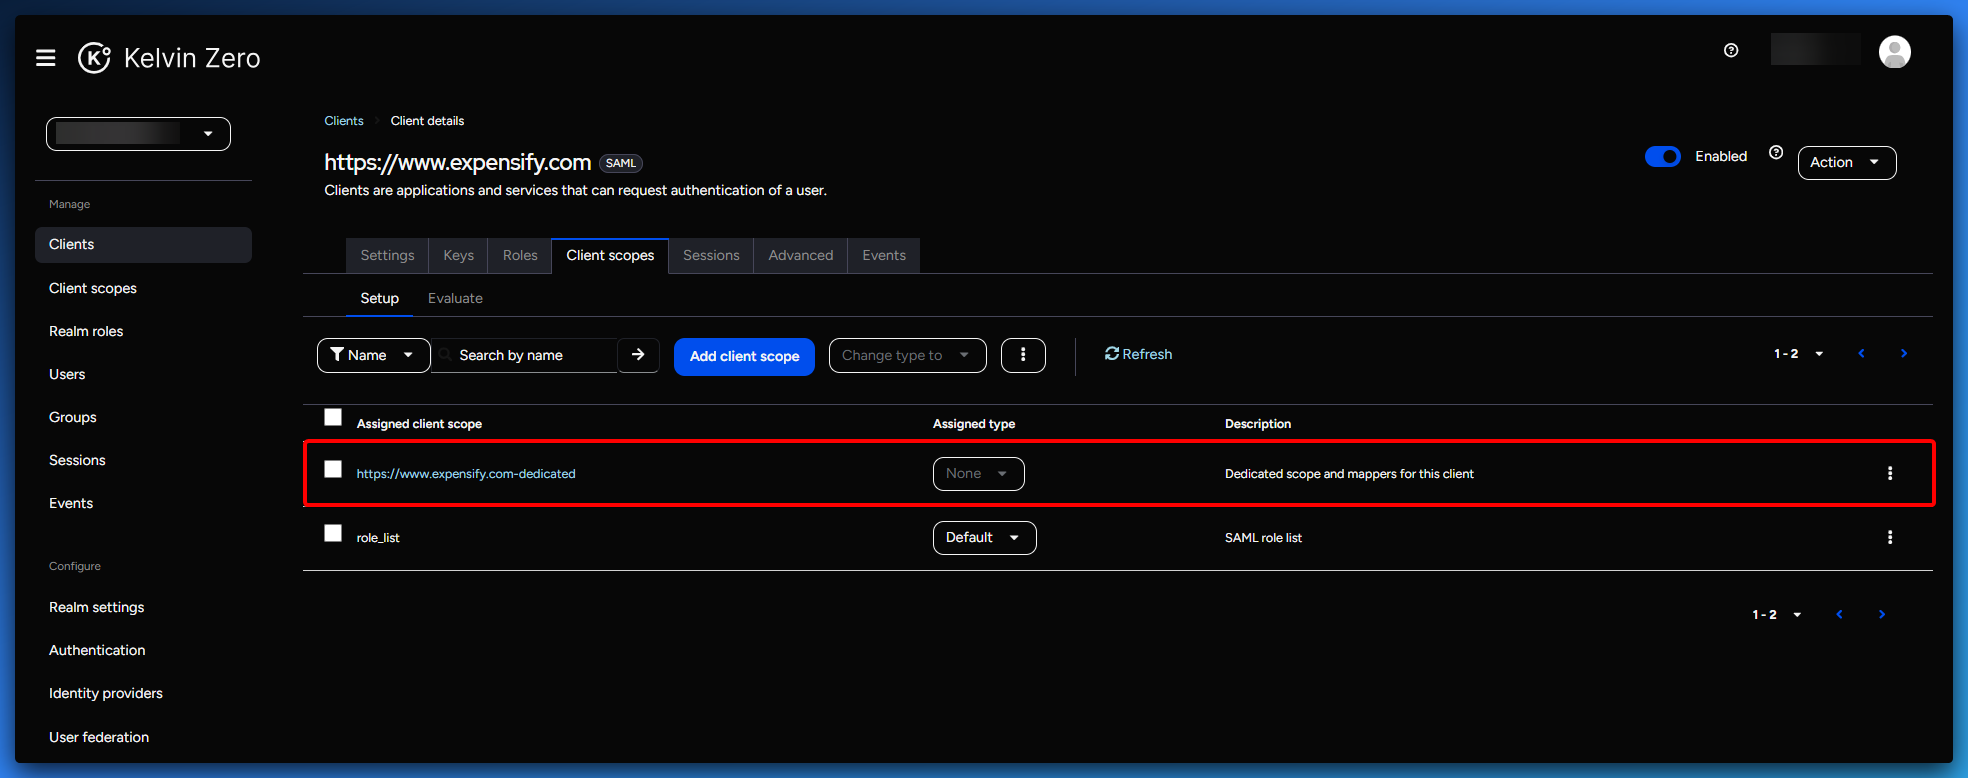Switch to the Settings tab
The height and width of the screenshot is (778, 1968).
pyautogui.click(x=387, y=255)
